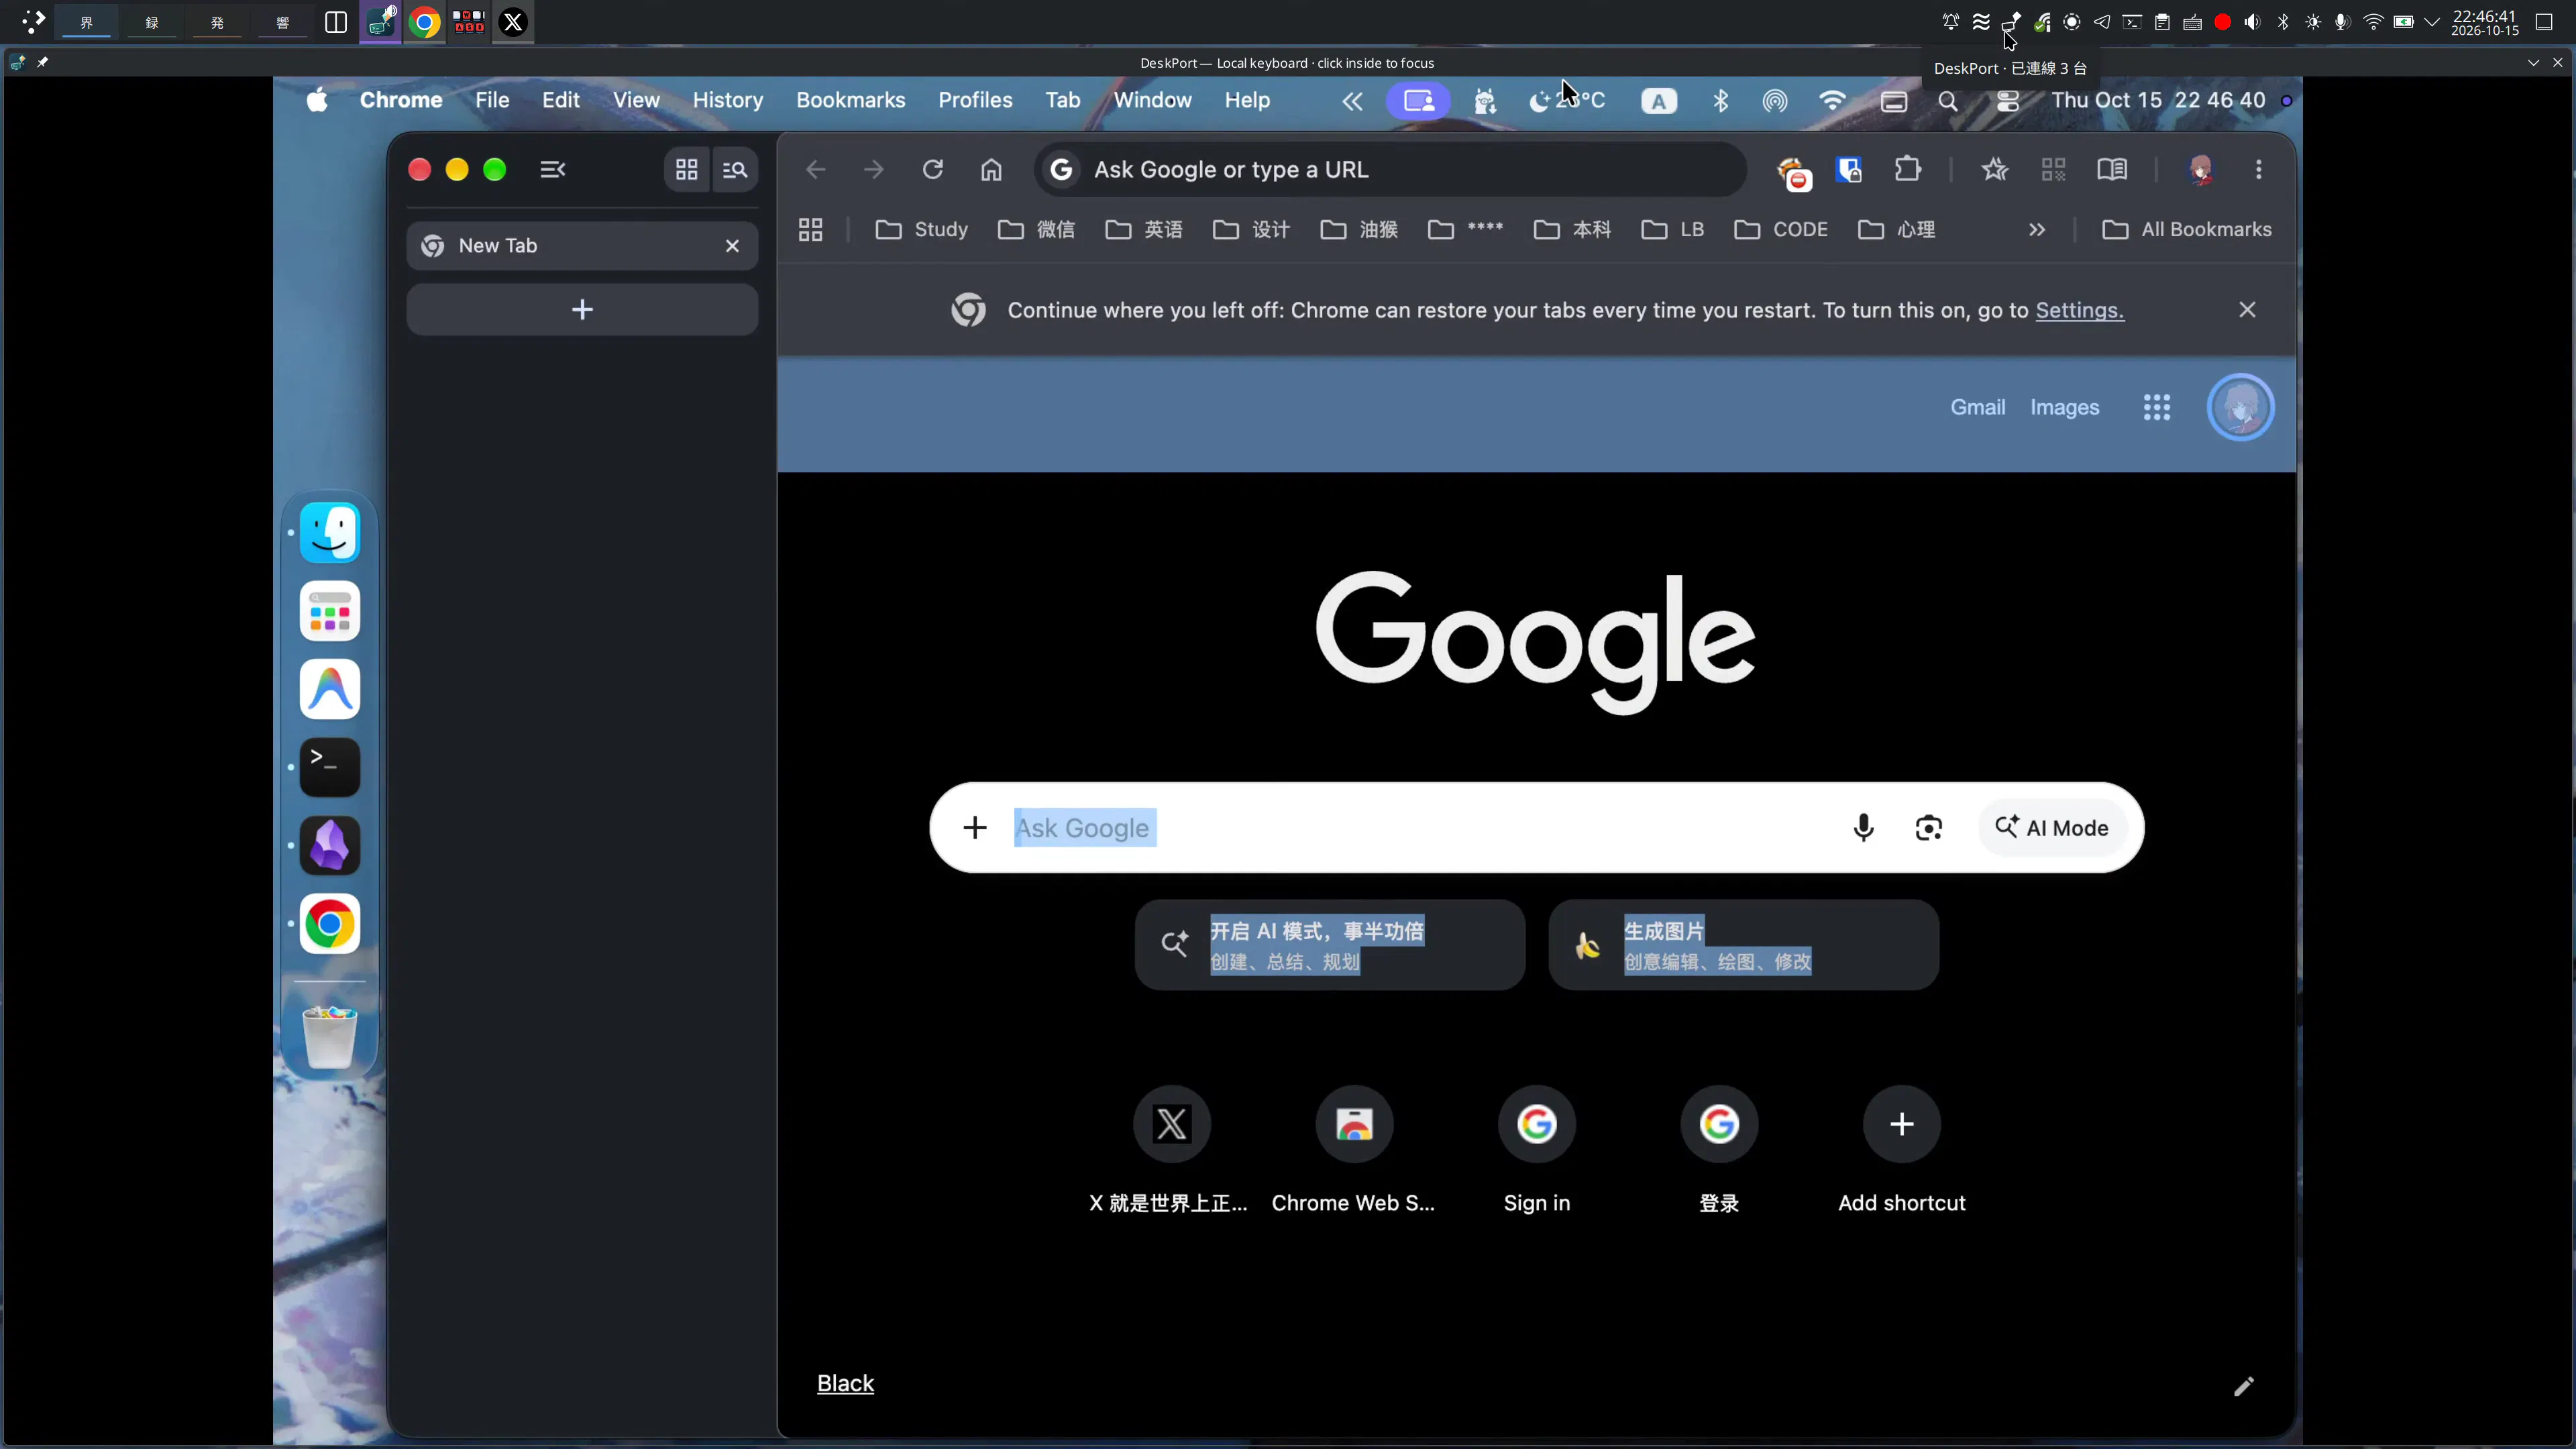The width and height of the screenshot is (2576, 1449).
Task: Open the Gmail link
Action: point(1977,407)
